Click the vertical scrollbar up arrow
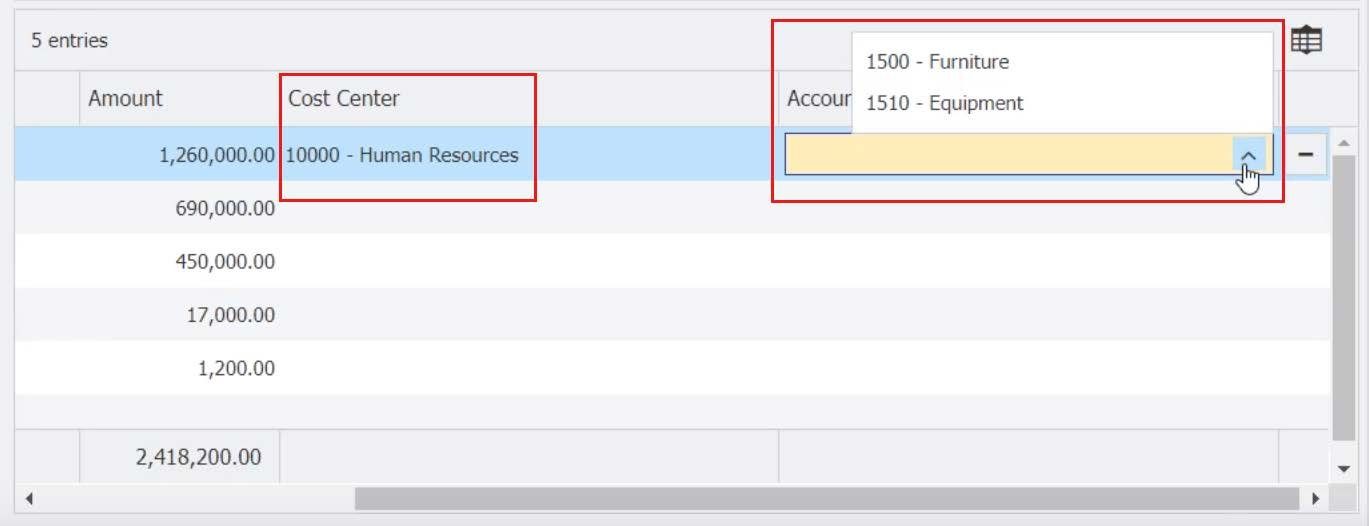 pyautogui.click(x=1344, y=142)
